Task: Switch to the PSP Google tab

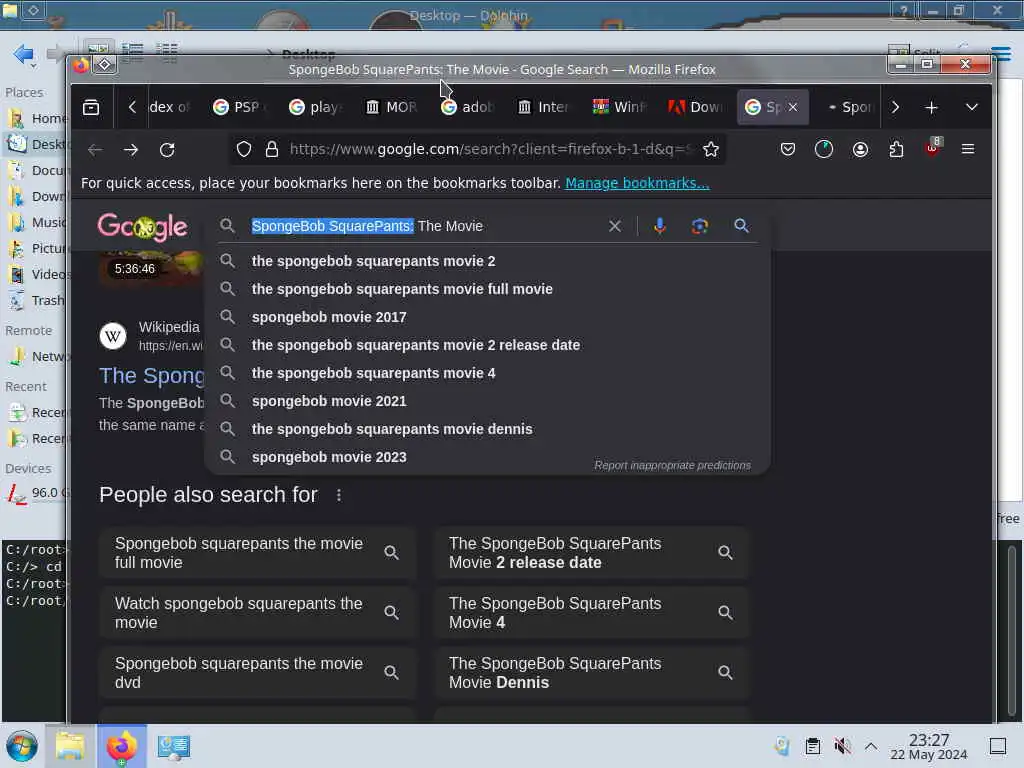Action: [x=240, y=107]
